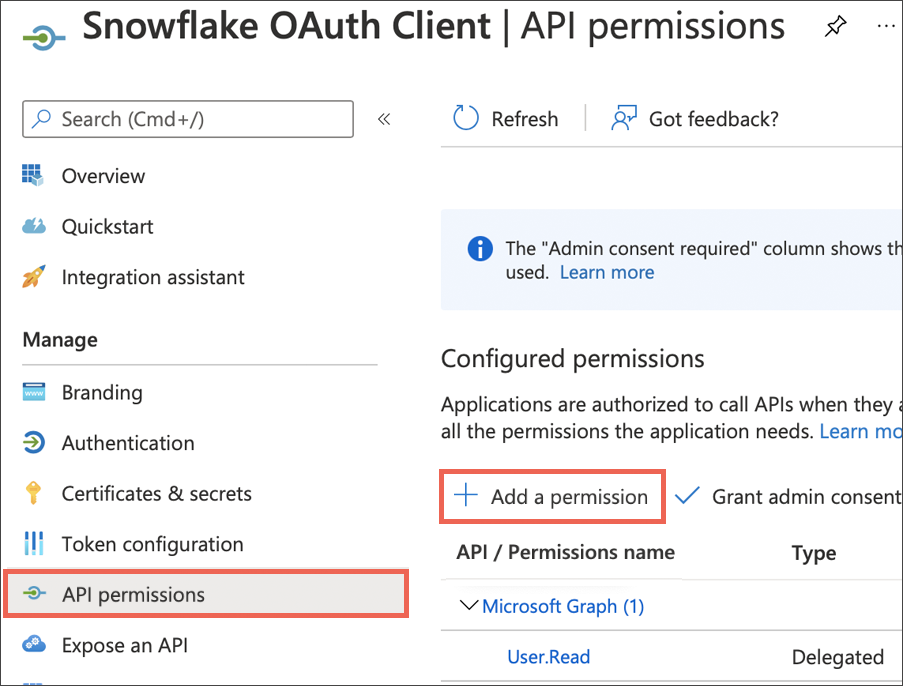
Task: Refresh the configured permissions list
Action: click(x=507, y=118)
